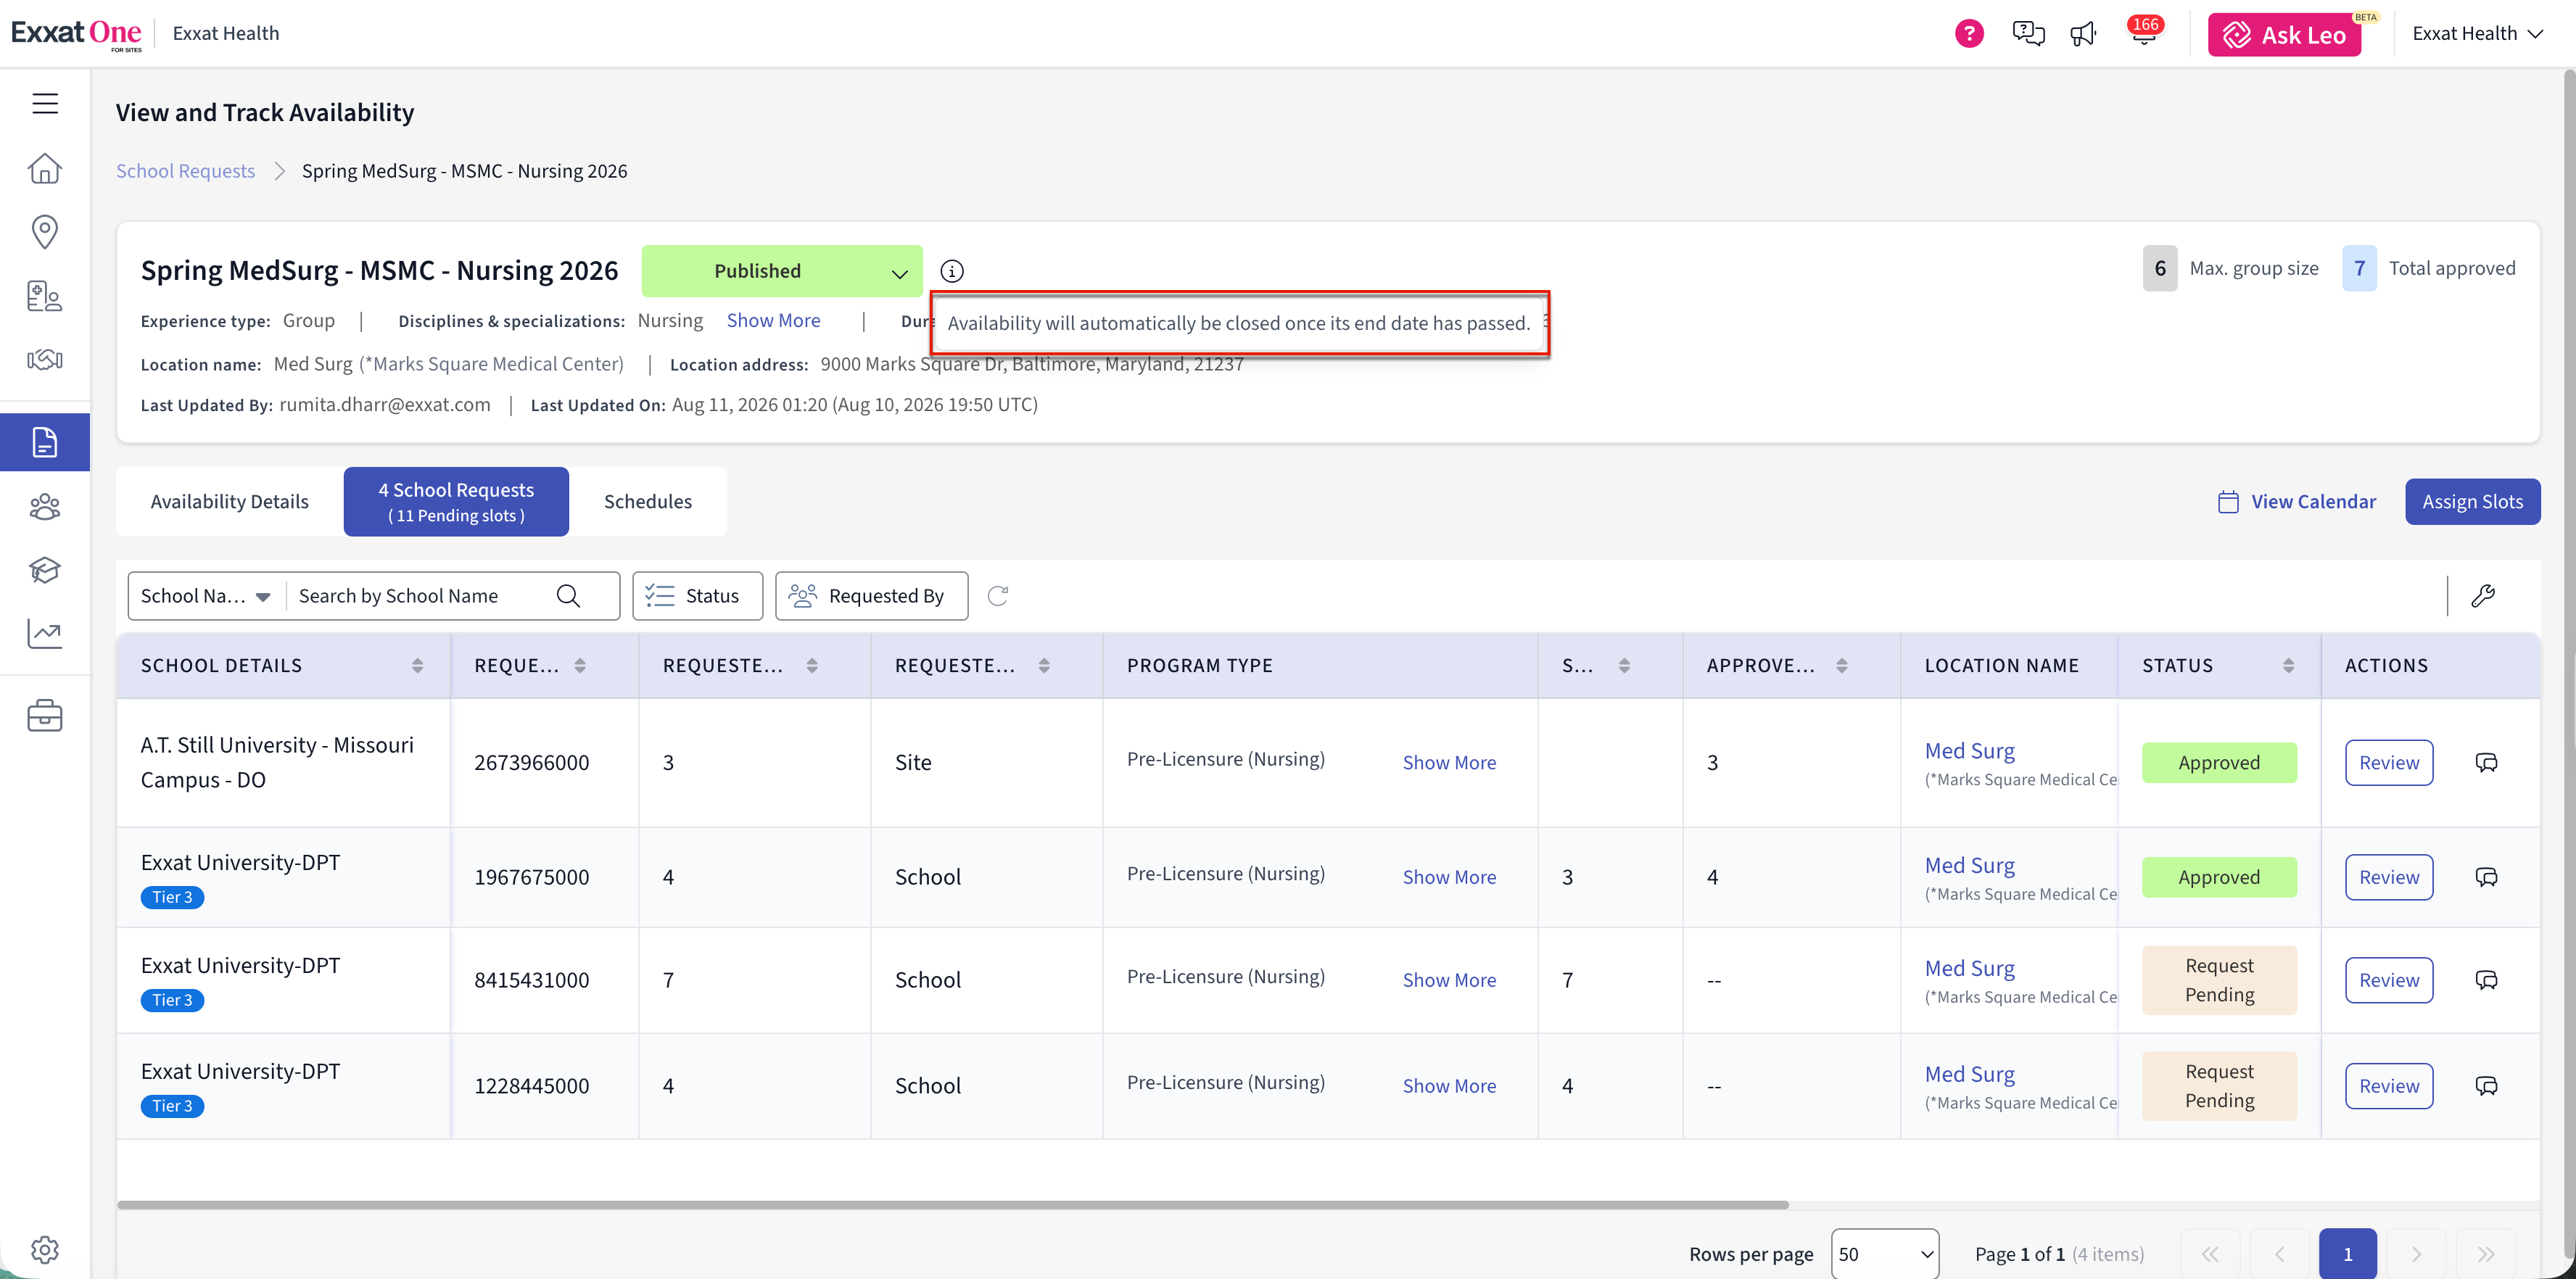Click the refresh icon next to Requested By
2576x1279 pixels.
click(998, 596)
